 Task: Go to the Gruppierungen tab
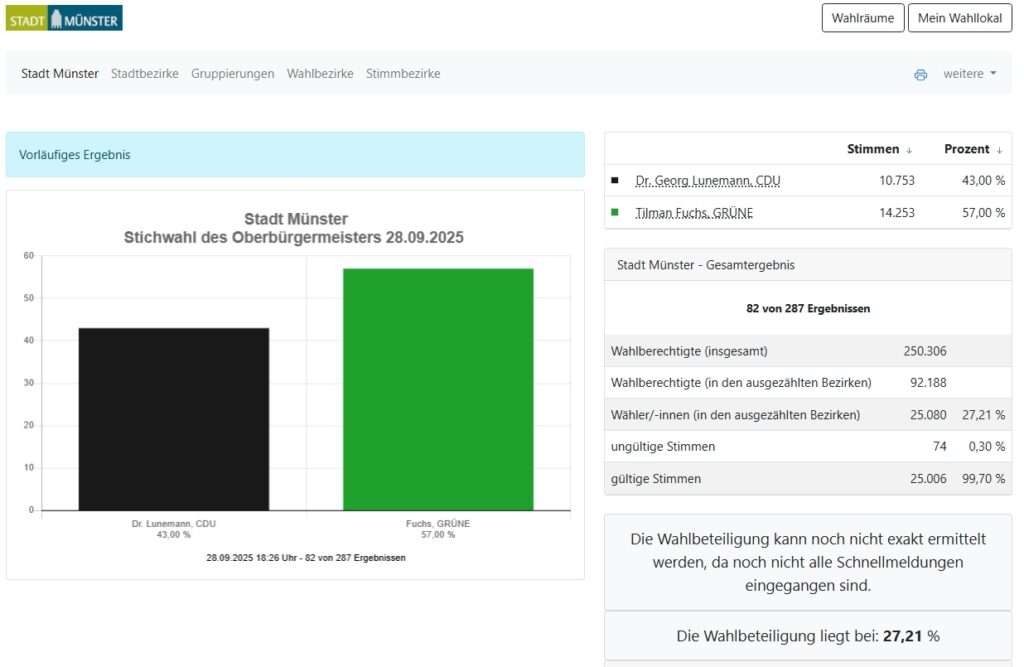point(232,74)
